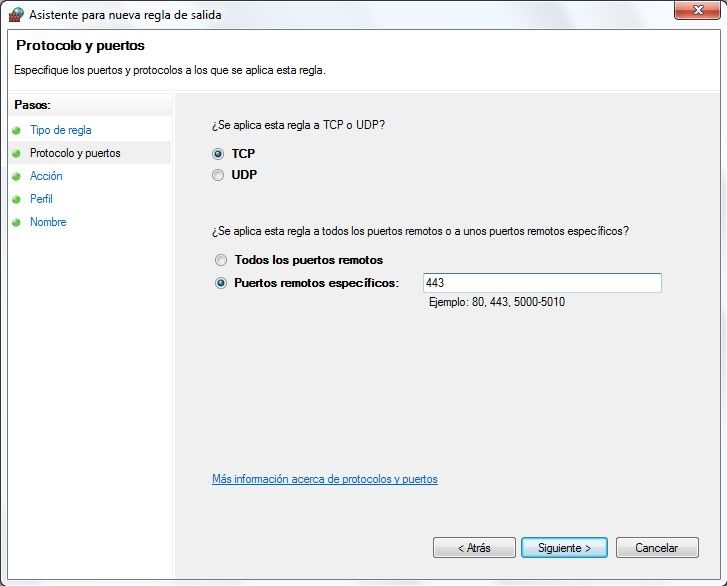Choose Puertos remotos específicos option

[x=221, y=283]
